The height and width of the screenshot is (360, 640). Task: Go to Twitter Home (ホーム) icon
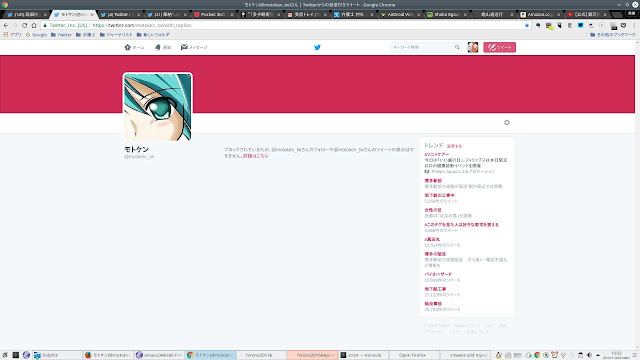click(127, 47)
